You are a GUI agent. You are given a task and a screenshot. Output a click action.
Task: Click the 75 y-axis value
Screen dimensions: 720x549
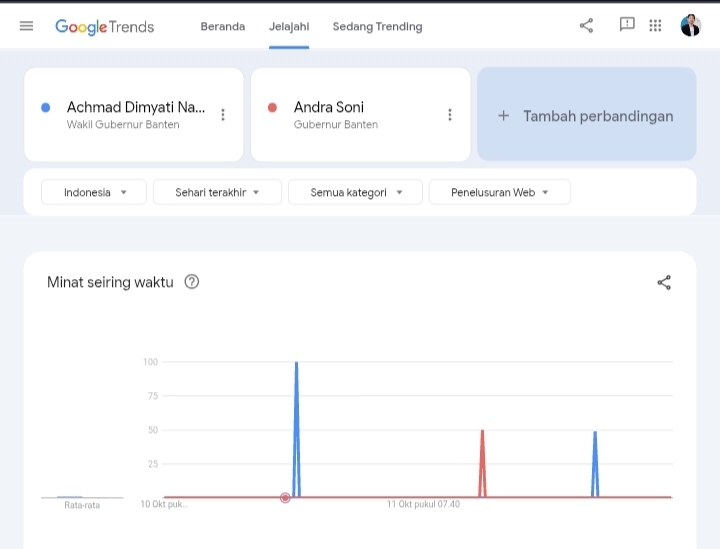point(153,396)
